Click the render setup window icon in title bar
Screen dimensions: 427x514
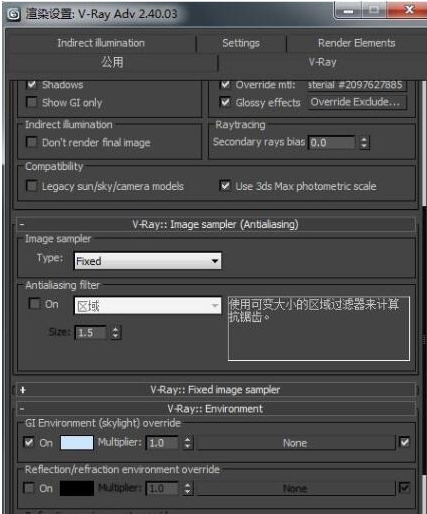(14, 14)
